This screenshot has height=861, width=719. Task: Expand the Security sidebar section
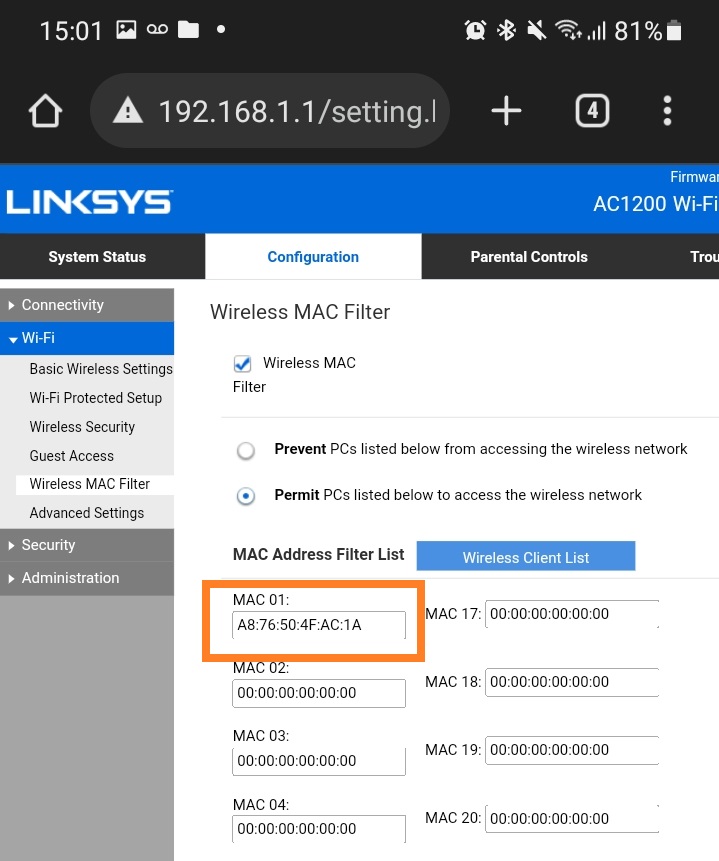(48, 545)
